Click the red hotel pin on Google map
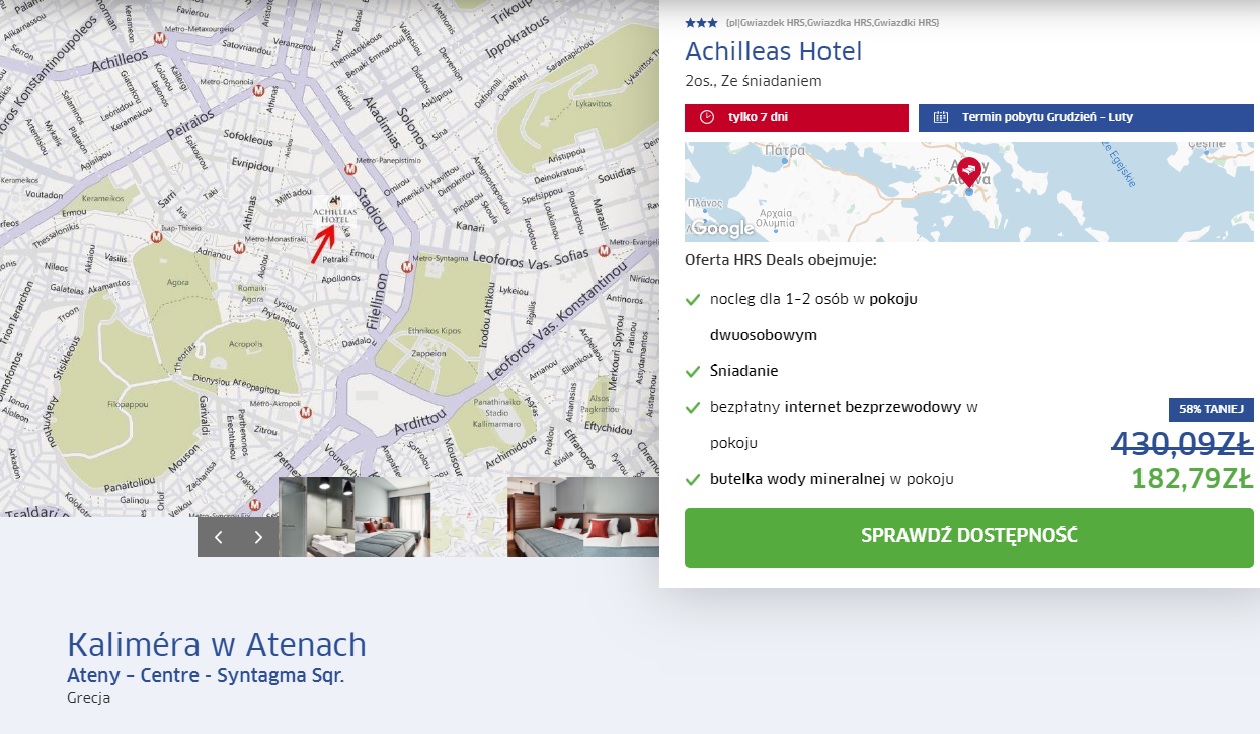This screenshot has width=1260, height=734. (968, 174)
